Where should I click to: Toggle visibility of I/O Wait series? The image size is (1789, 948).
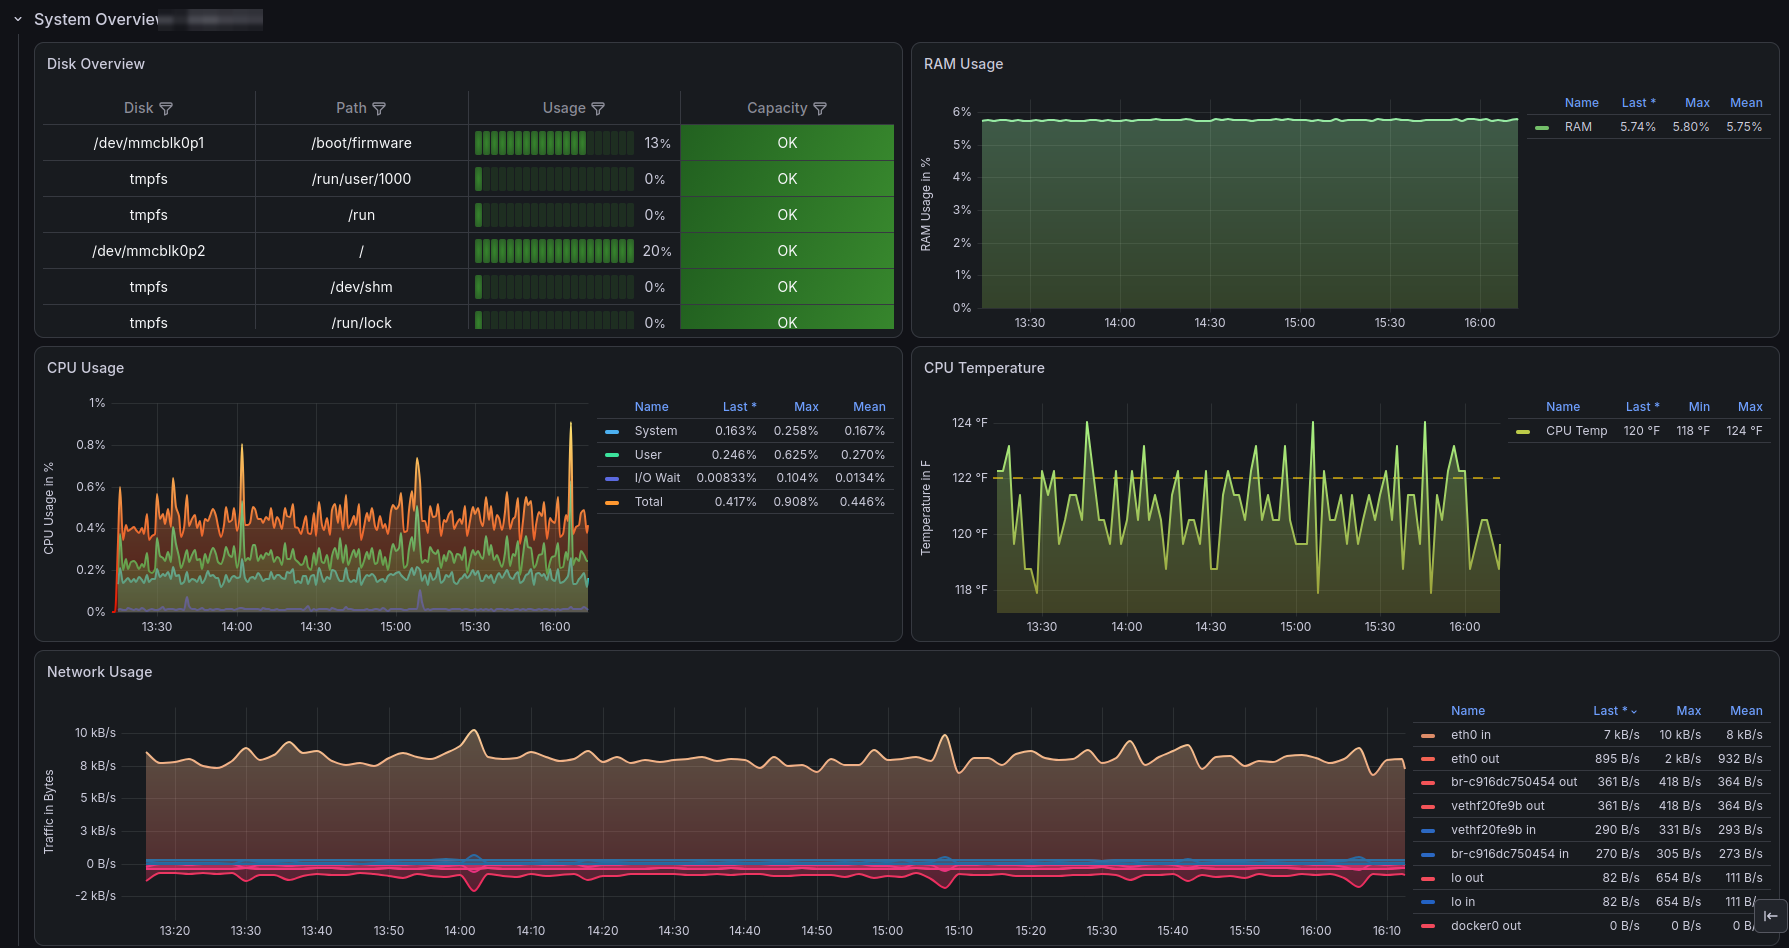657,478
